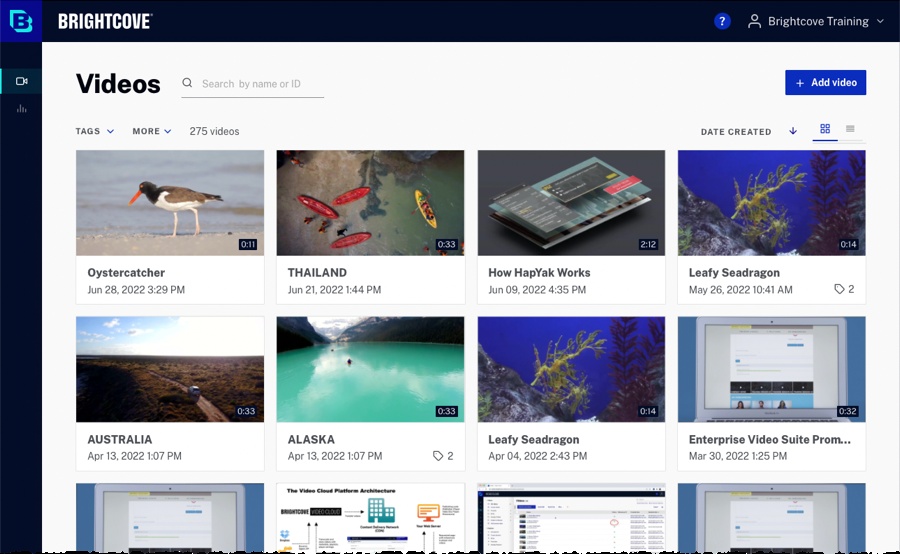Open the Oystercatcher video thumbnail
Viewport: 900px width, 554px height.
pos(170,203)
